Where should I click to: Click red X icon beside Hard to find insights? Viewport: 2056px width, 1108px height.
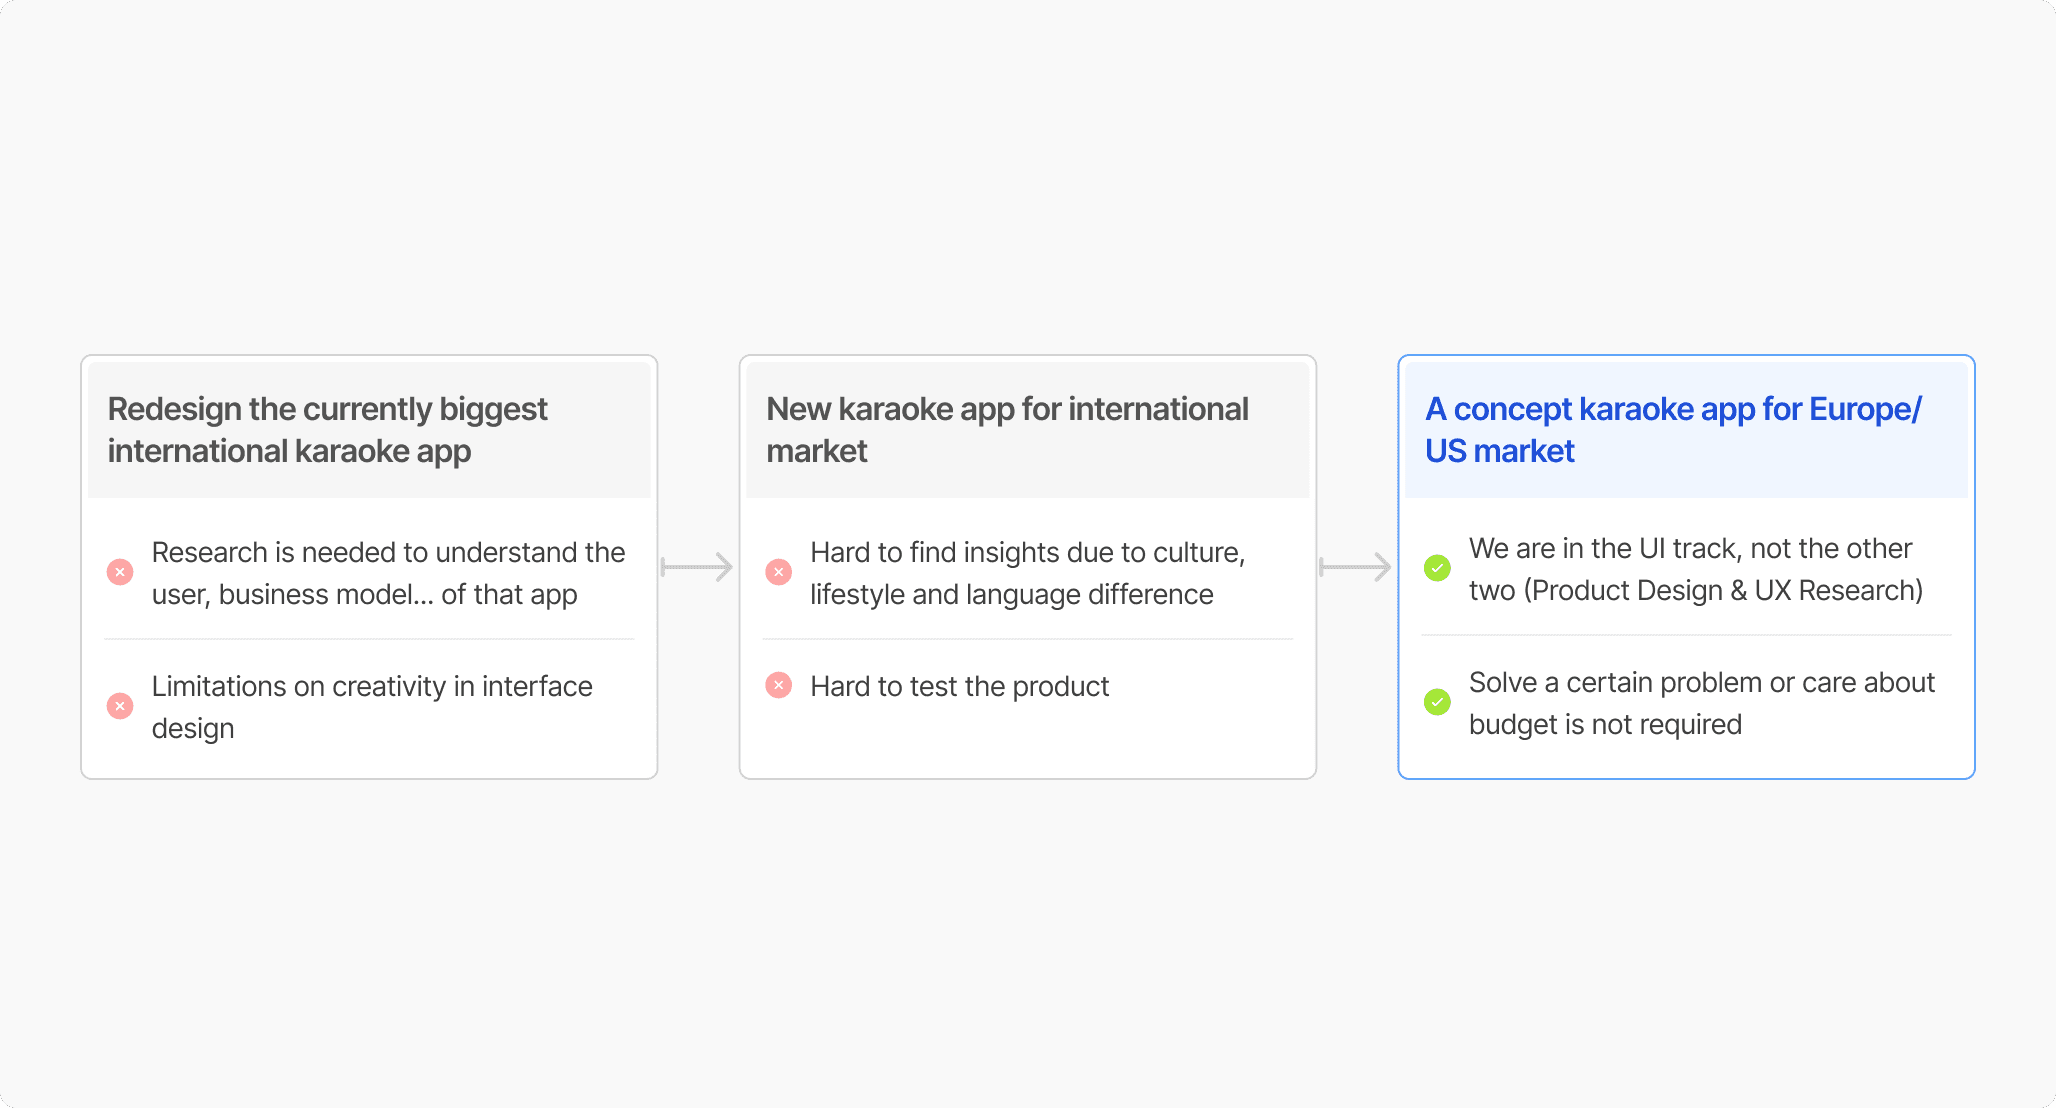tap(778, 572)
